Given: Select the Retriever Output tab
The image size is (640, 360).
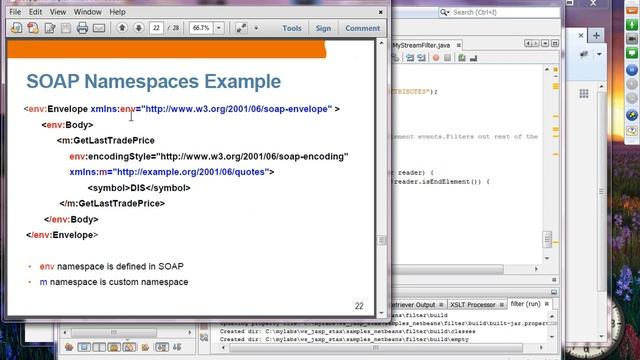Looking at the screenshot, I should [x=413, y=304].
